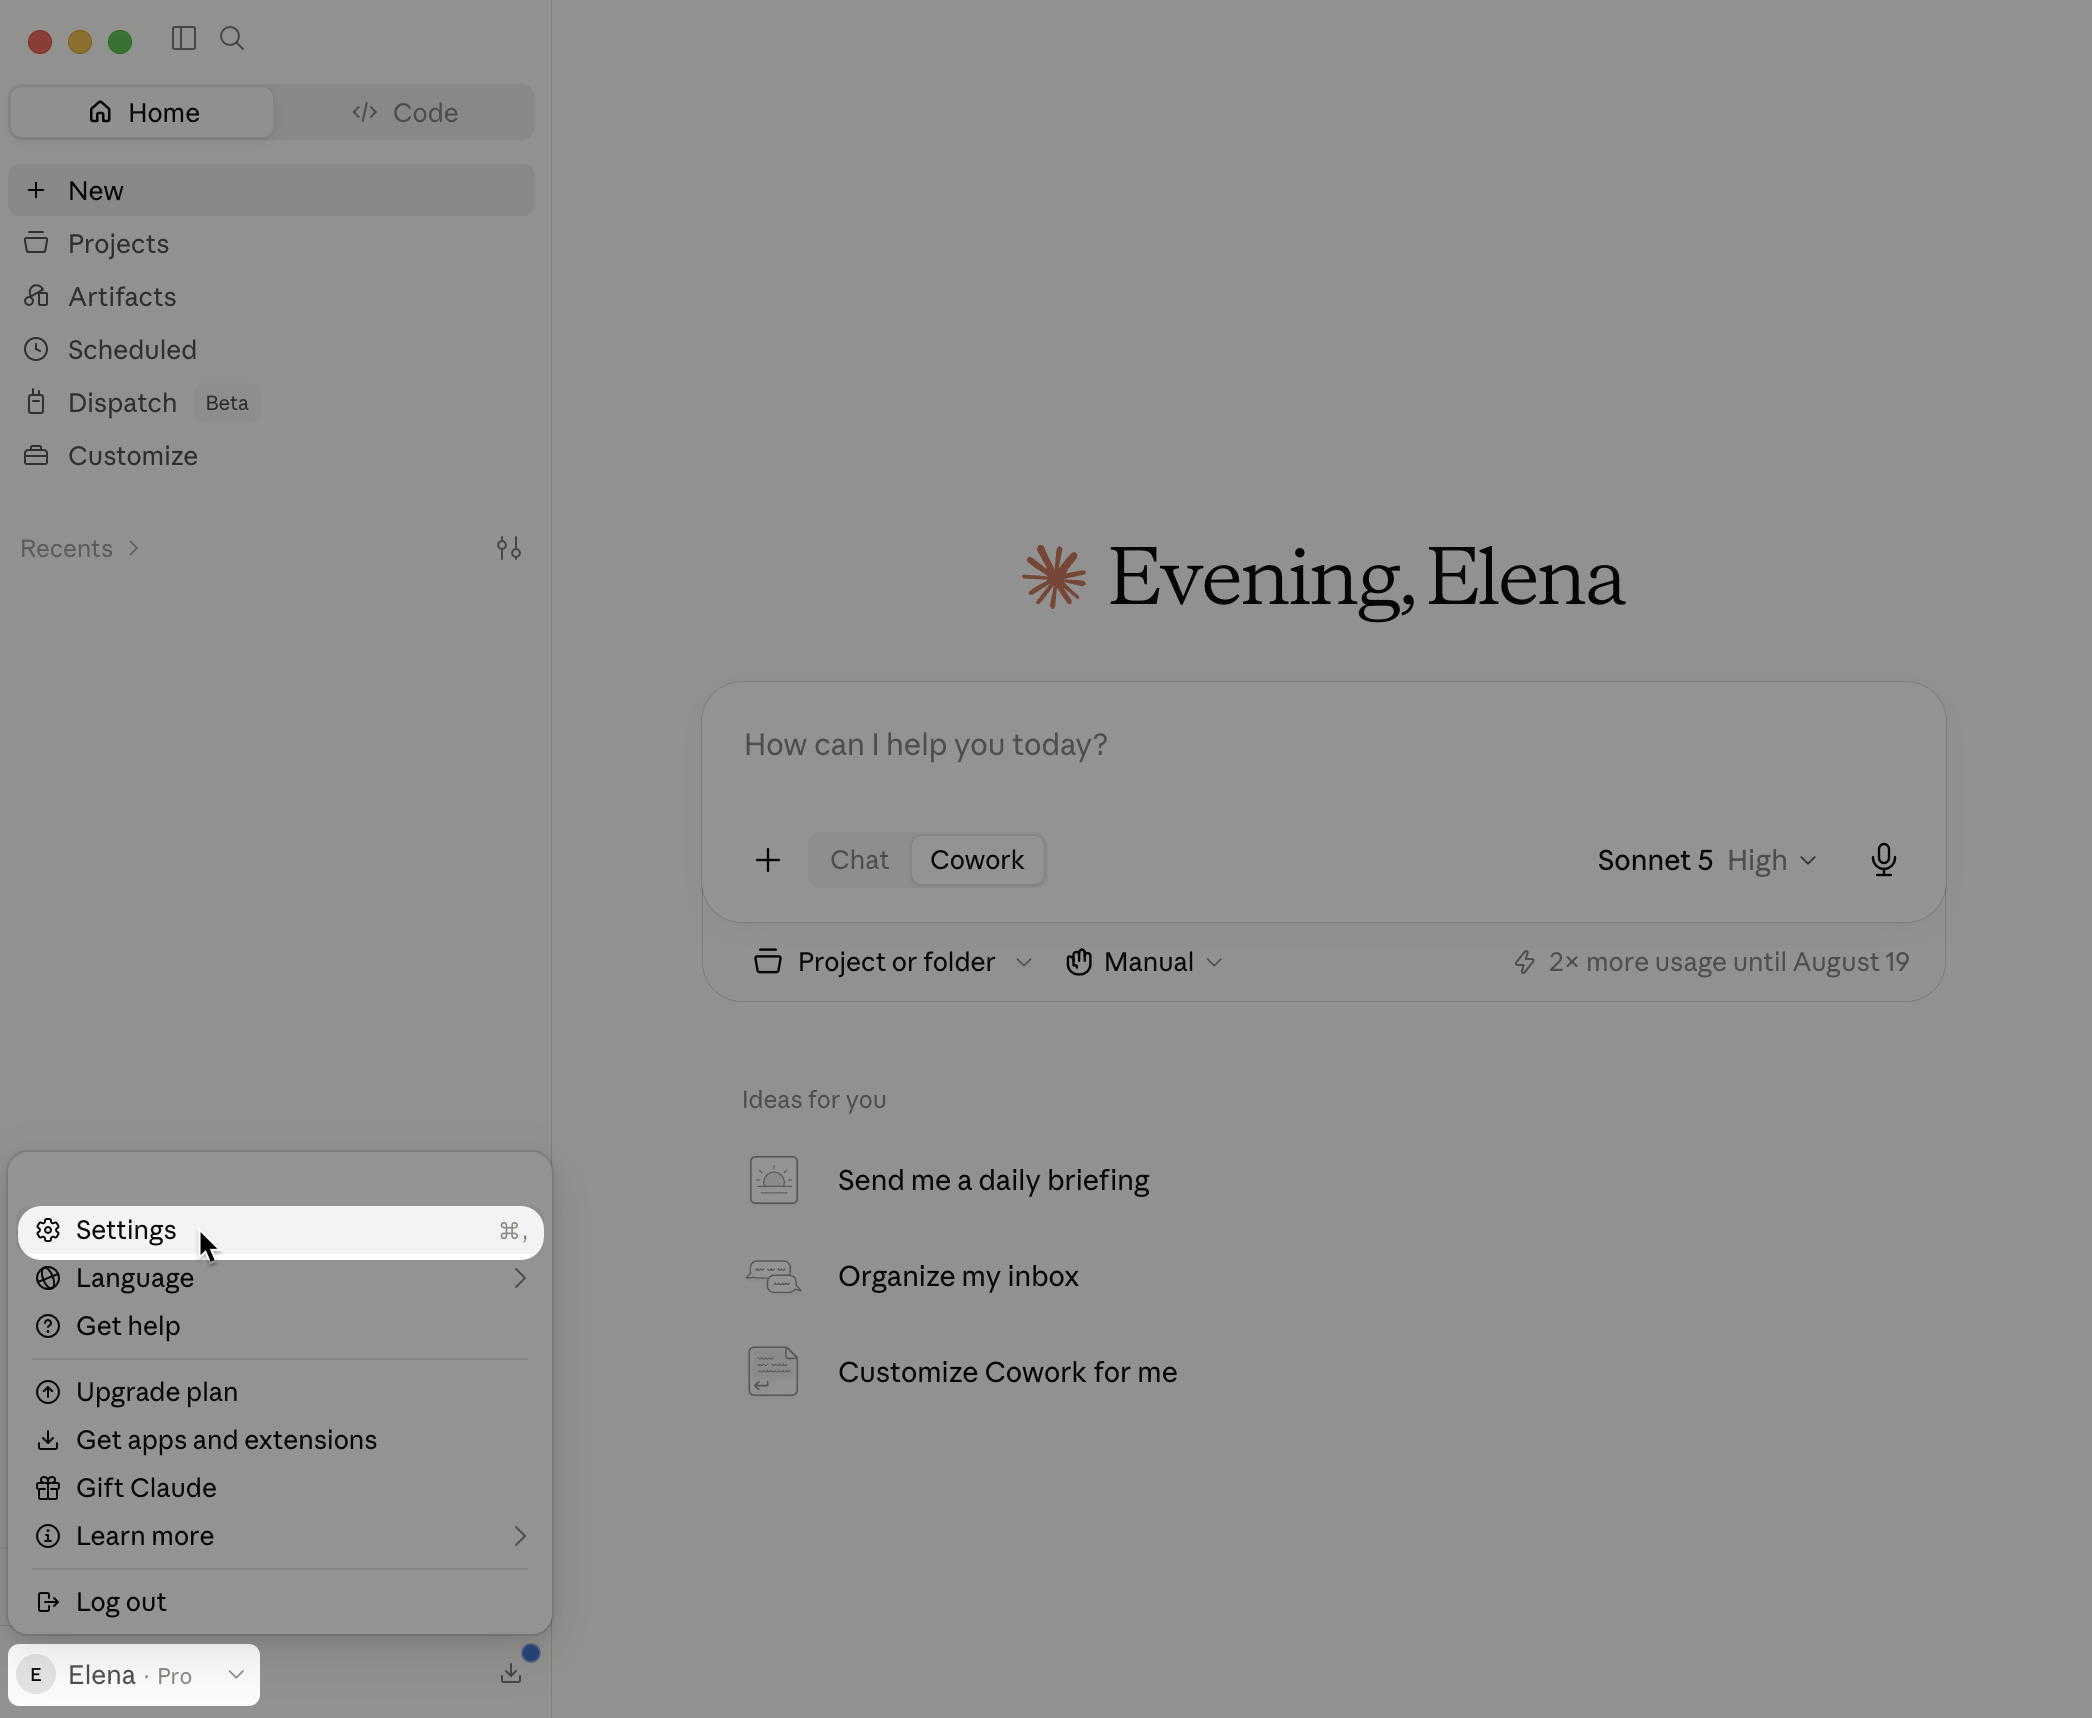Click the 2× more usage until August 19 notice

1711,962
